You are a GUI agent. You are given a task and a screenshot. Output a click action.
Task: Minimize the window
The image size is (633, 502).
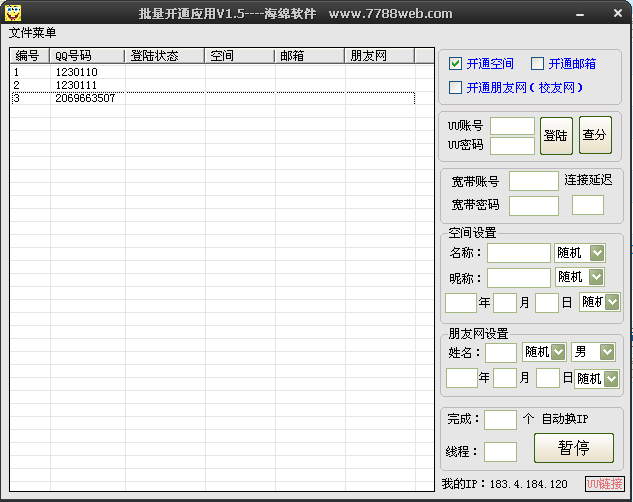[x=580, y=14]
